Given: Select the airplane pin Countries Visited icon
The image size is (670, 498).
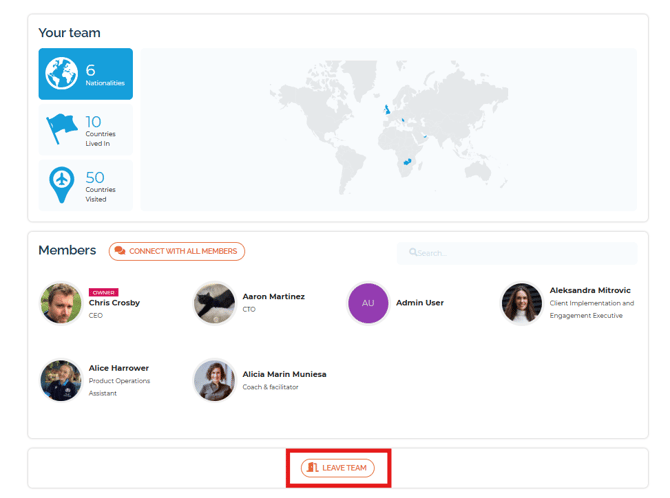Looking at the screenshot, I should (62, 184).
